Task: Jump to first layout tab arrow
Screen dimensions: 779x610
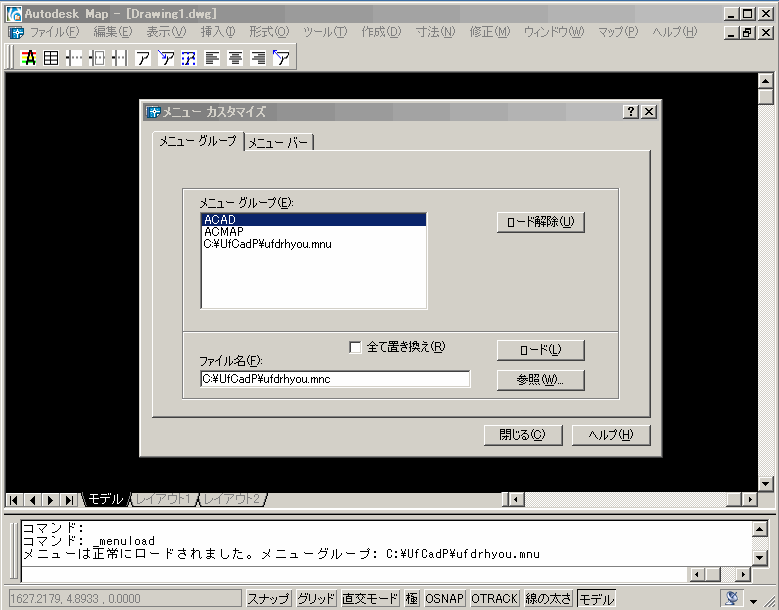Action: pyautogui.click(x=14, y=500)
